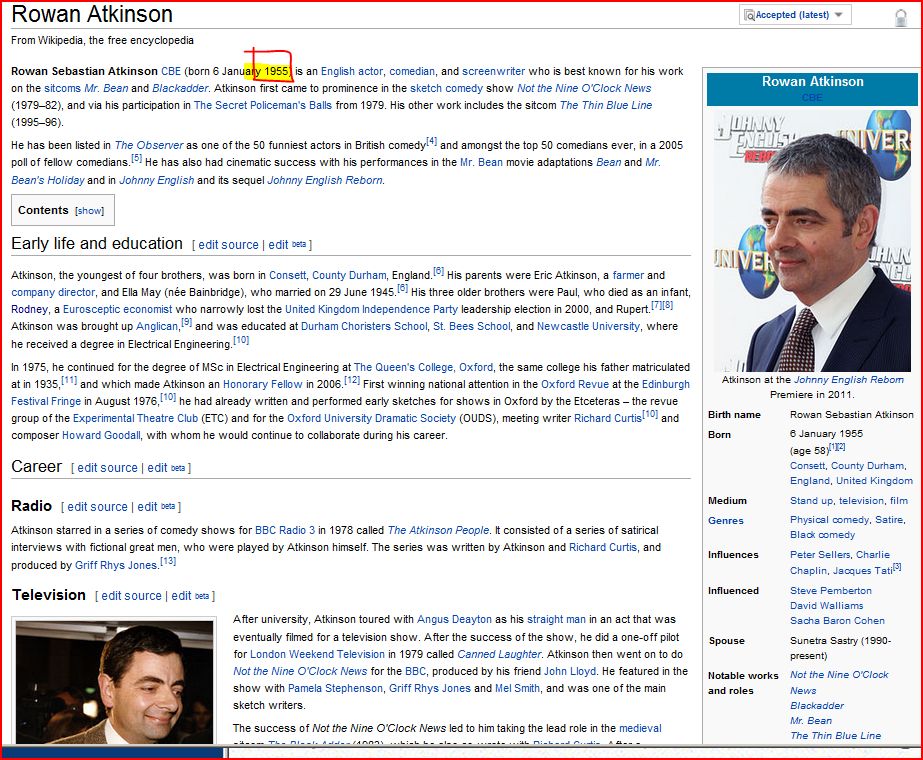This screenshot has height=760, width=923.
Task: Open Griff Rhys Jones link in Radio section
Action: tap(116, 565)
